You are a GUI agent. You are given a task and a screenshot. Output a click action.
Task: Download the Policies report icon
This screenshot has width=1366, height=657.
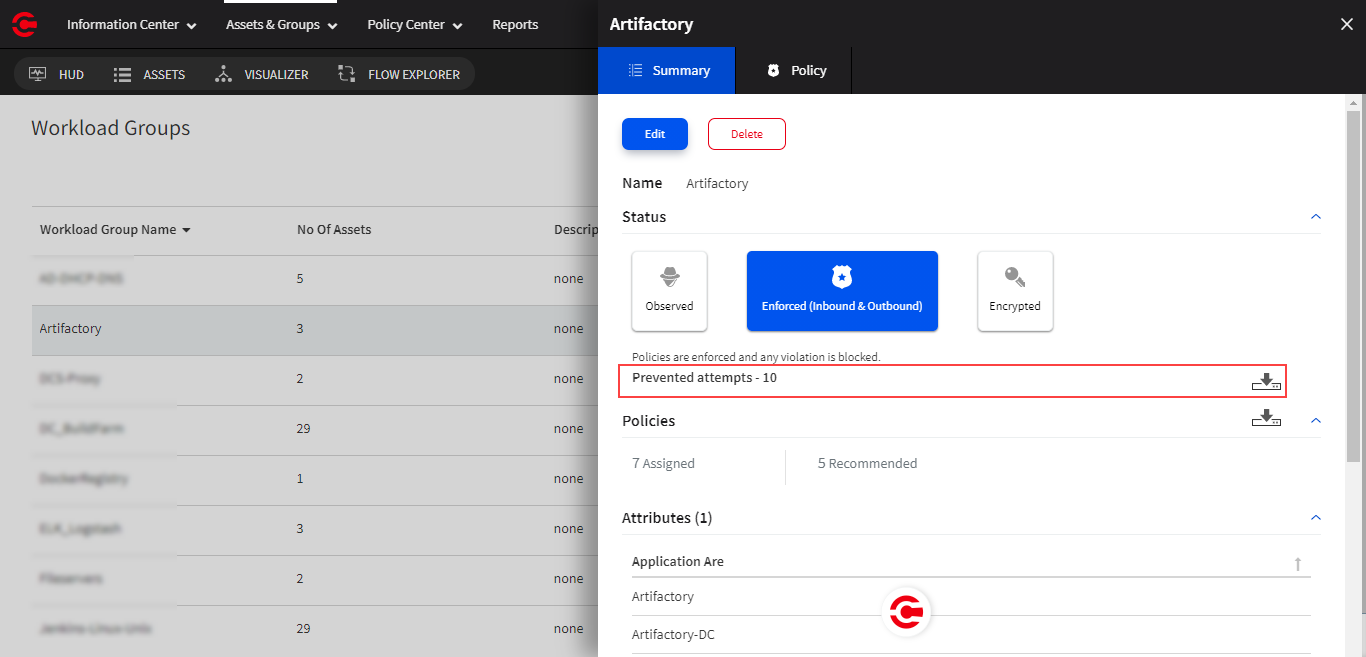[1266, 418]
